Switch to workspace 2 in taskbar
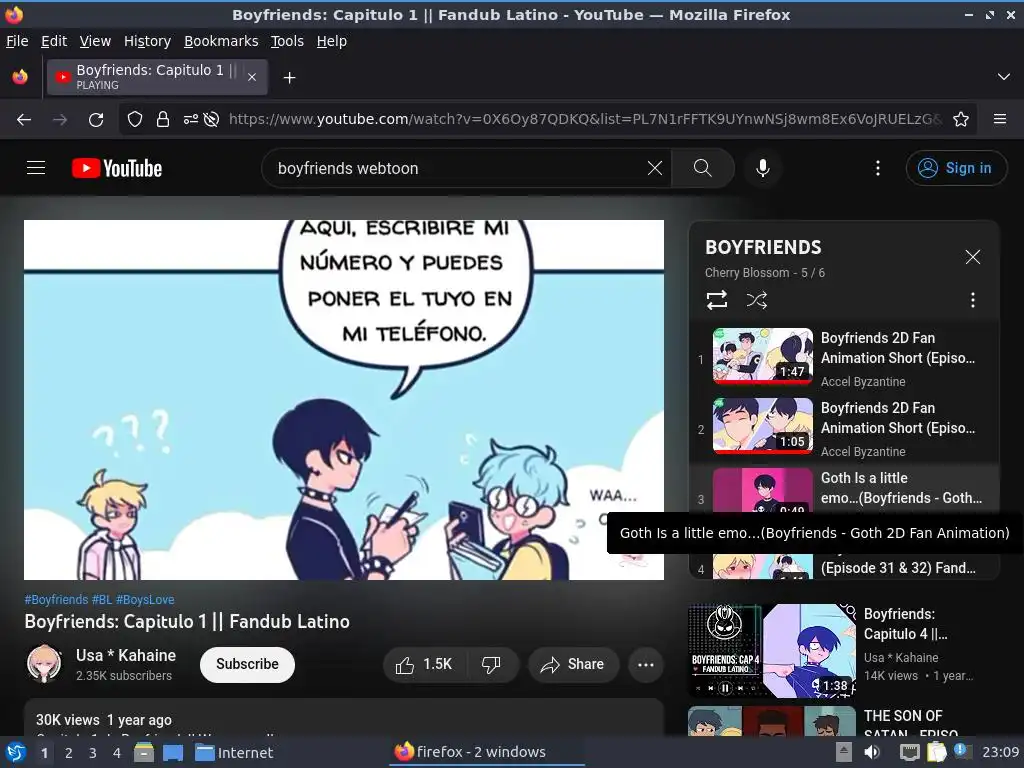This screenshot has width=1024, height=768. click(x=69, y=753)
